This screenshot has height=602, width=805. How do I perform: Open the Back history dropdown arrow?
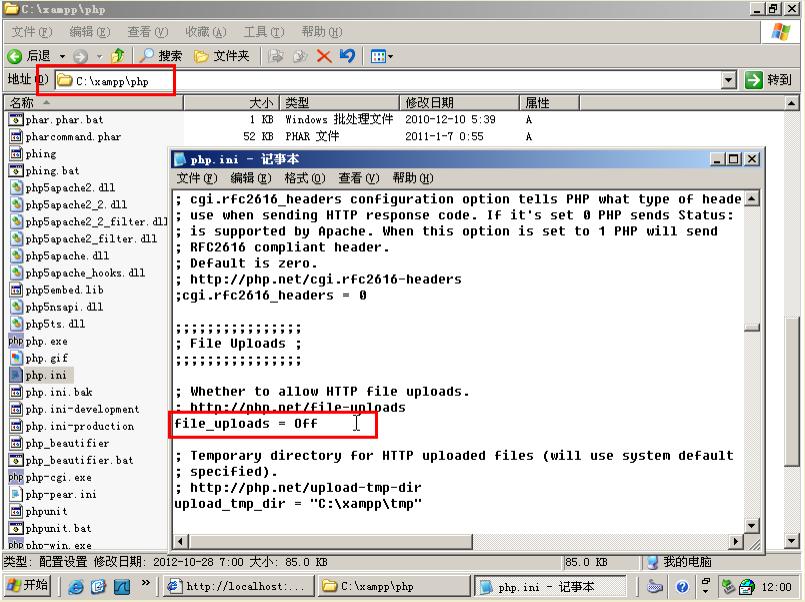pos(62,56)
